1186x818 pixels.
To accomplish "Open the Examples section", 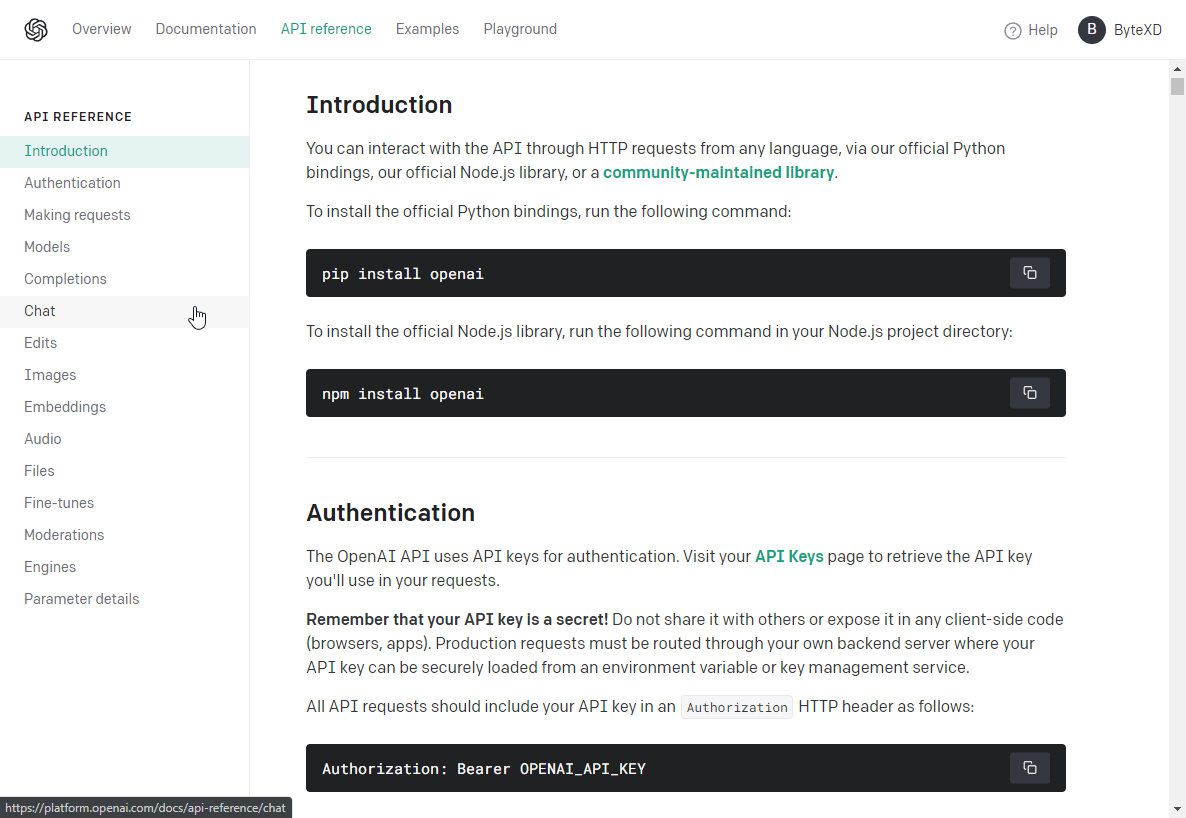I will [x=427, y=29].
